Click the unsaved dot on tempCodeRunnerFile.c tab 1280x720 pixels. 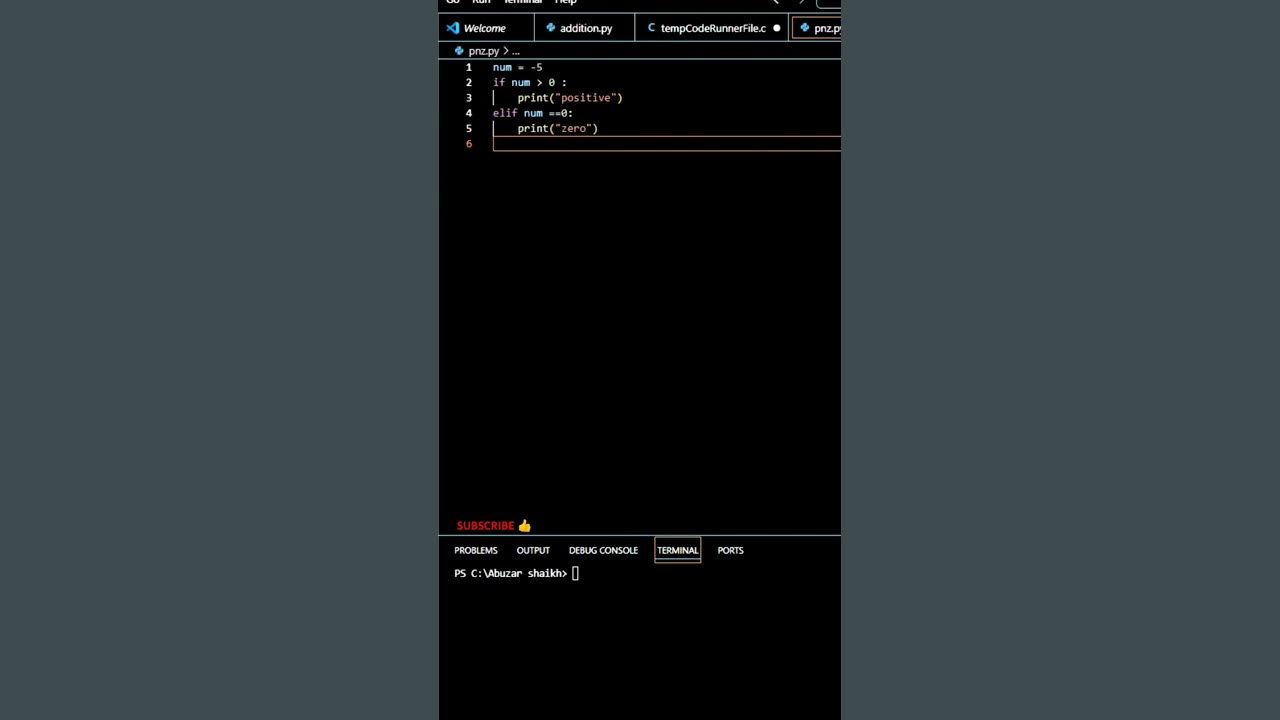(776, 28)
